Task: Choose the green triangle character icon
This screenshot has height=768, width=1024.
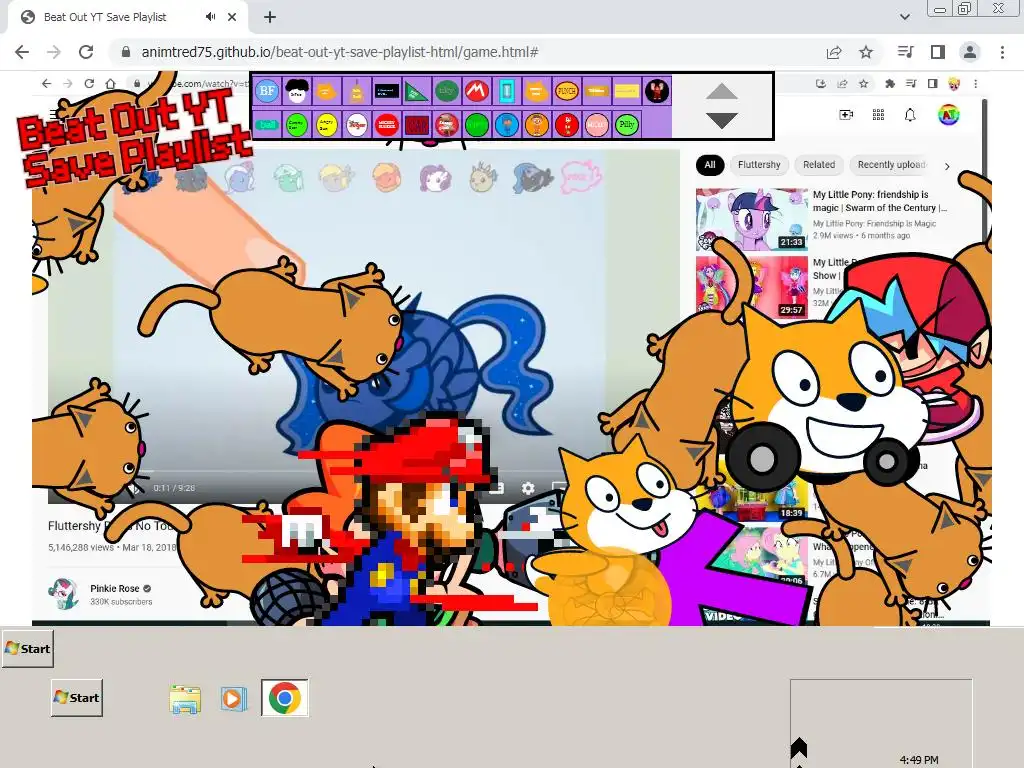Action: pyautogui.click(x=416, y=91)
